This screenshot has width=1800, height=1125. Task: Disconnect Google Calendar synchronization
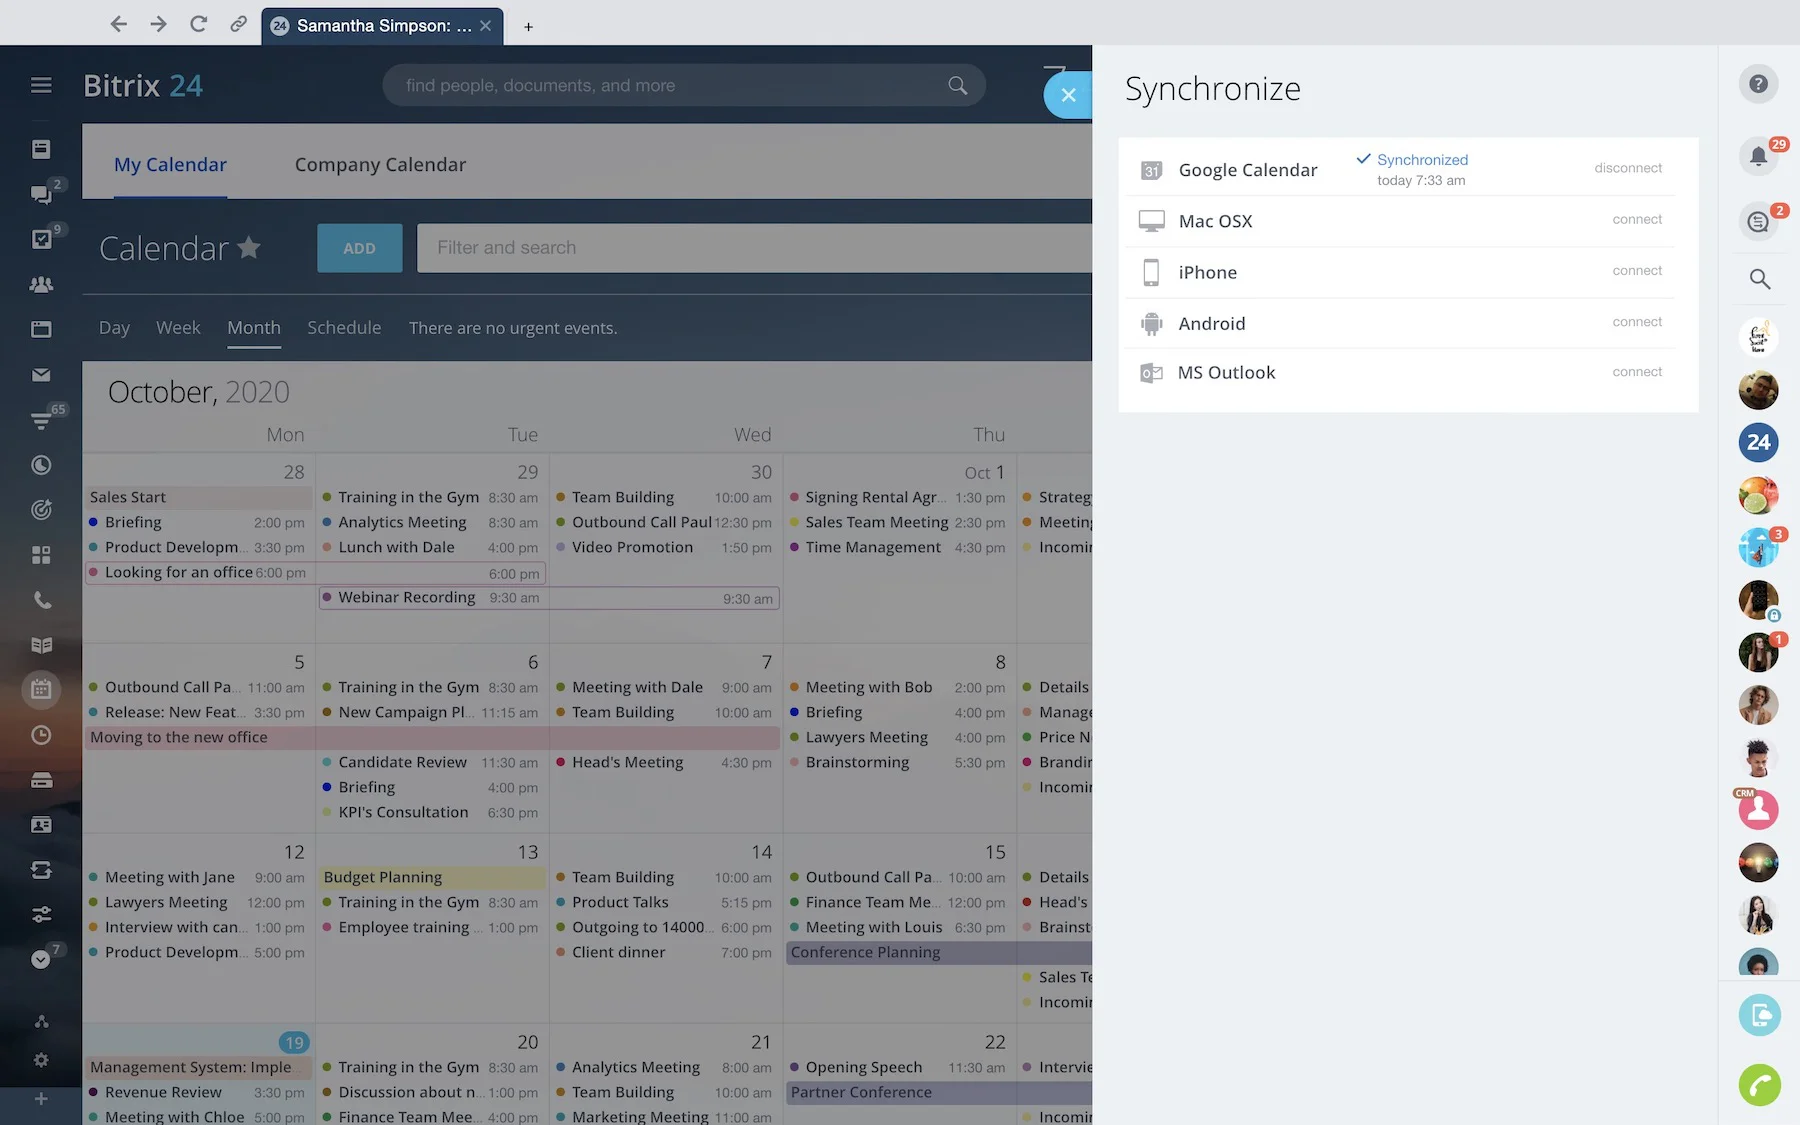coord(1627,168)
